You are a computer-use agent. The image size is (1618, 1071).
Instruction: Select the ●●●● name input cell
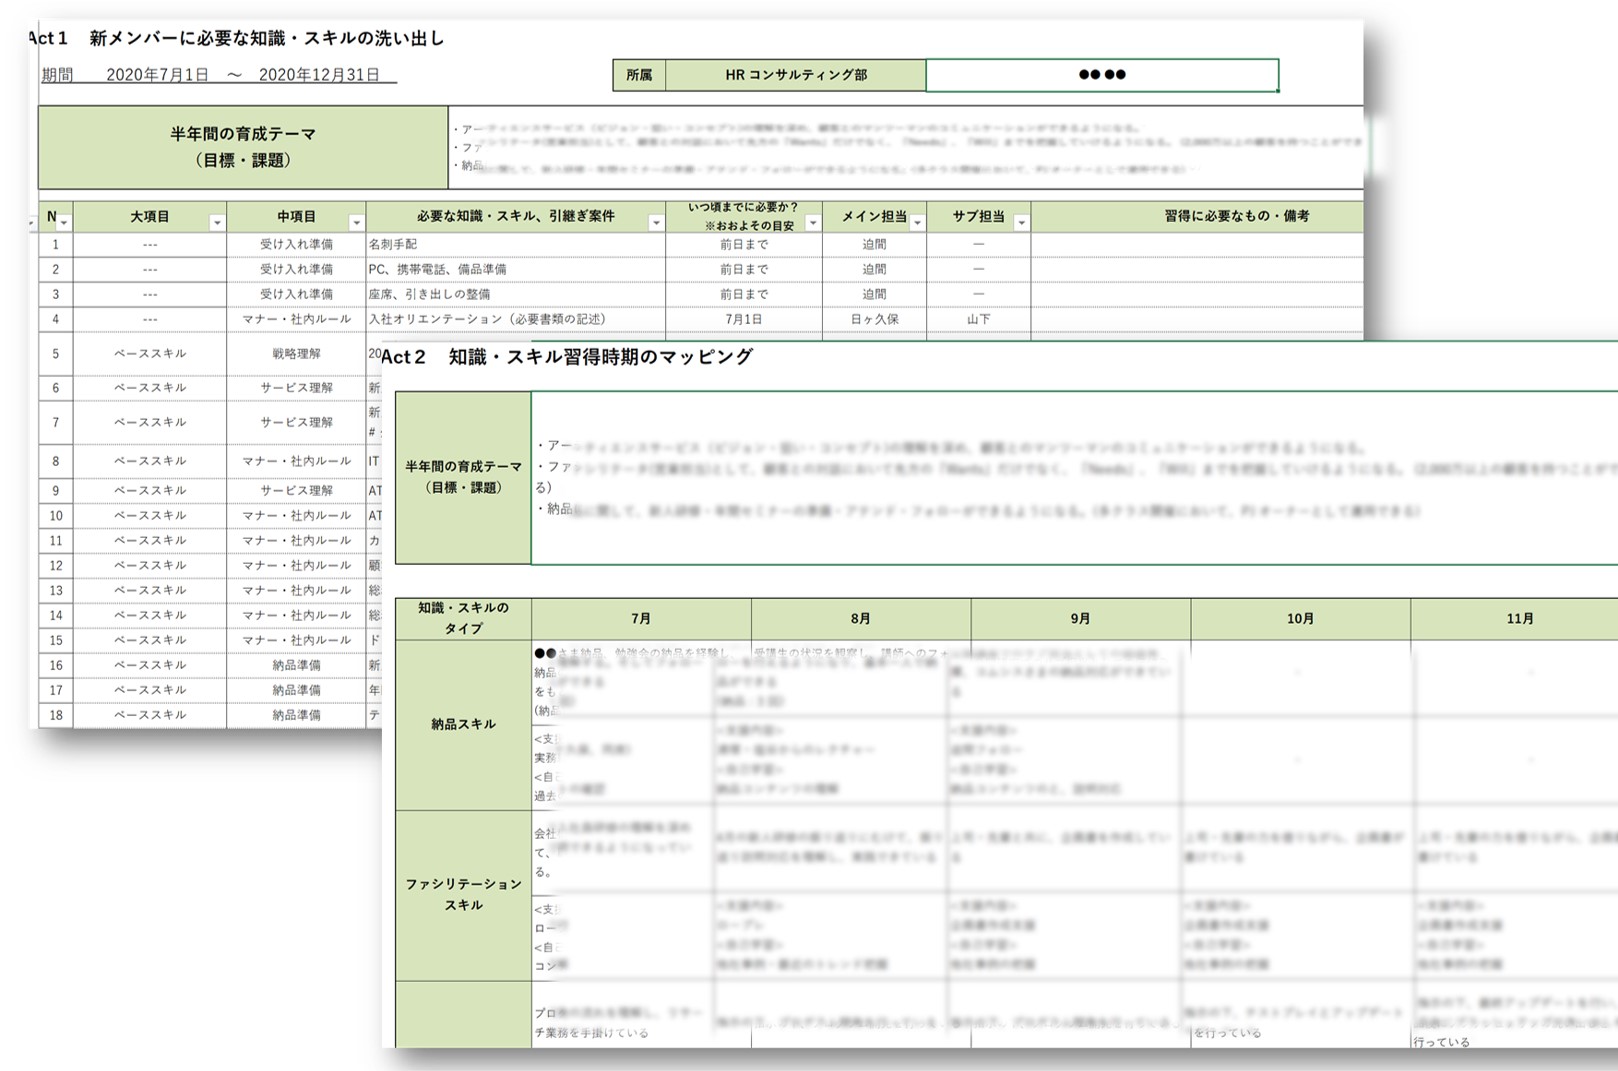point(1101,75)
